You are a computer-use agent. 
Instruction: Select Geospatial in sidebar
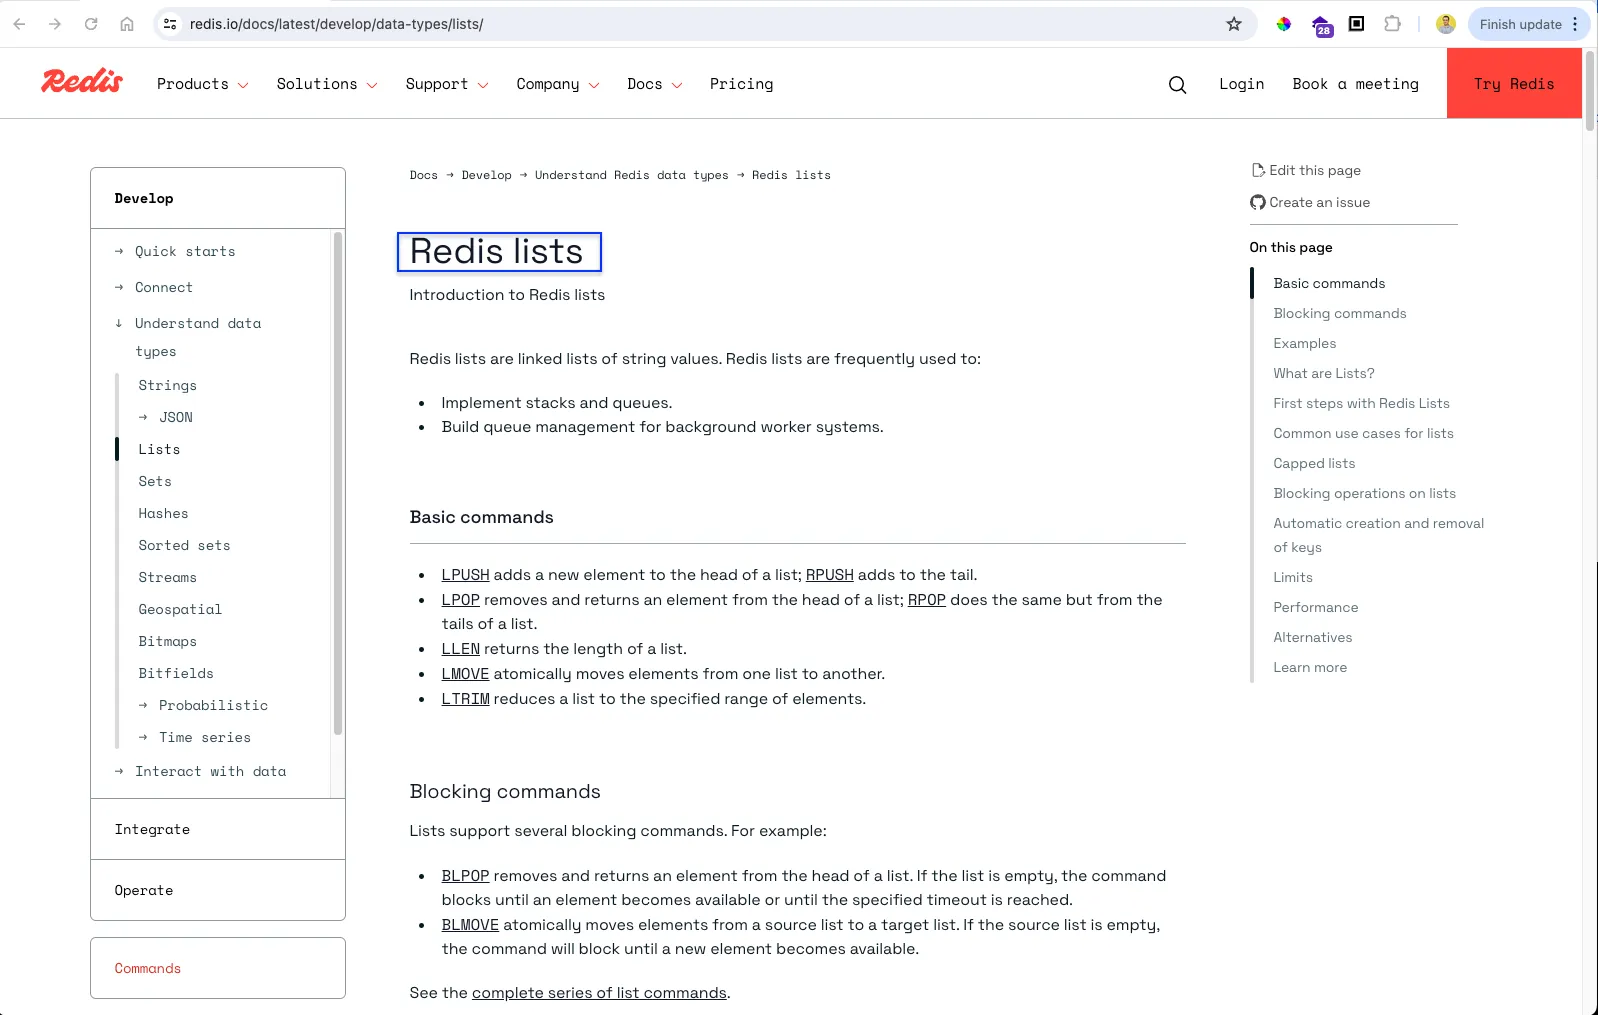180,609
